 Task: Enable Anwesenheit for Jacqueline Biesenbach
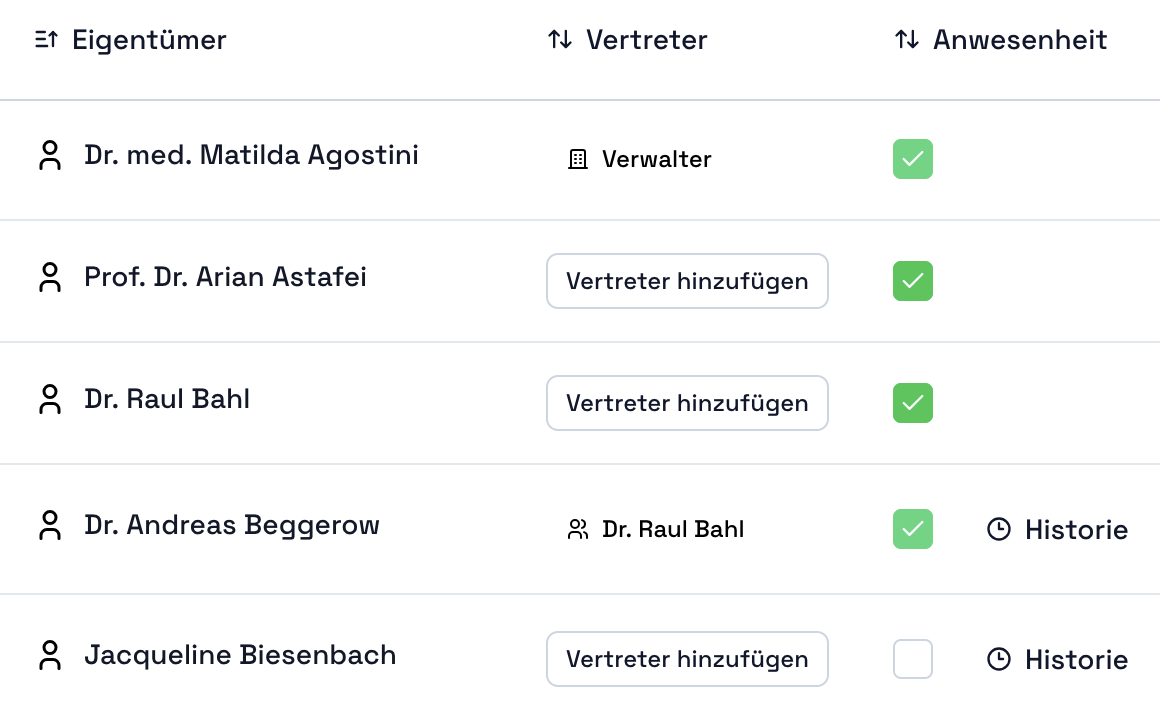[912, 659]
